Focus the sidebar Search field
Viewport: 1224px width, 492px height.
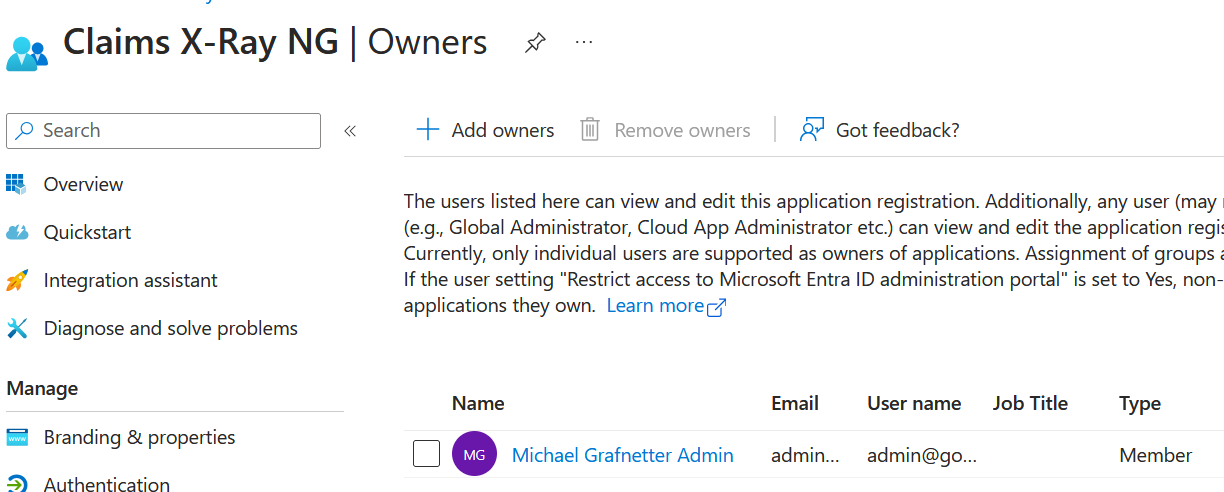[x=164, y=131]
